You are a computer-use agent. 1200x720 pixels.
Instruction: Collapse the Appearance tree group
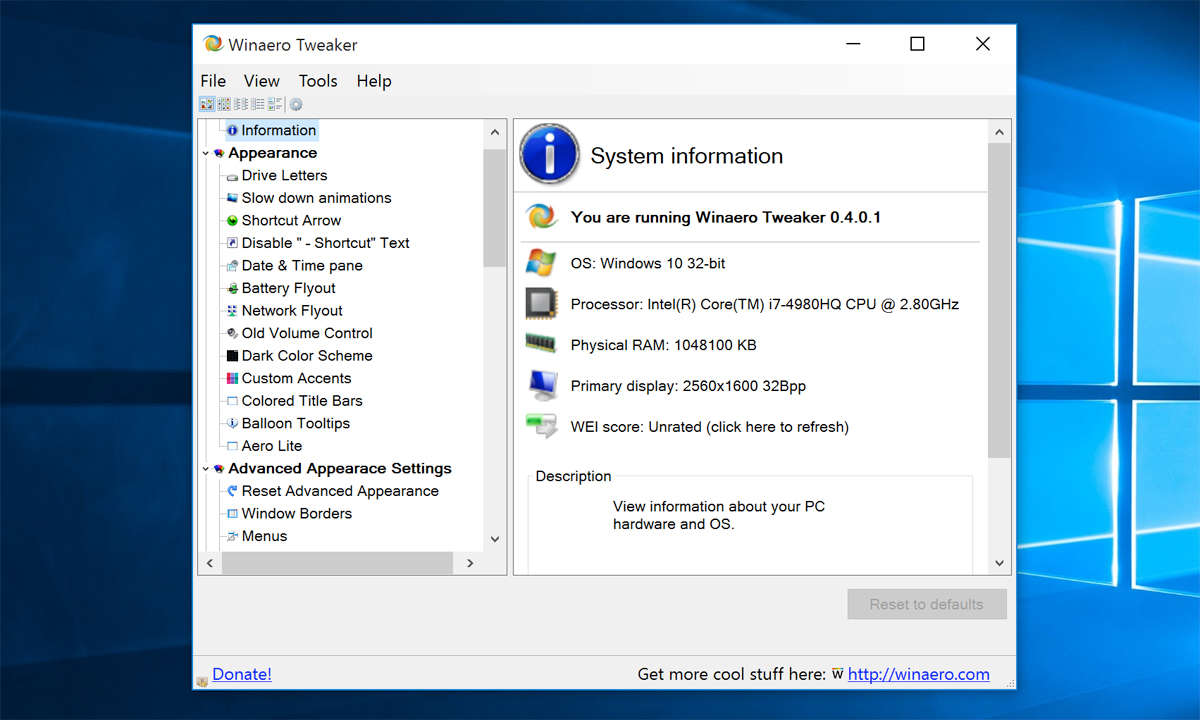click(206, 154)
